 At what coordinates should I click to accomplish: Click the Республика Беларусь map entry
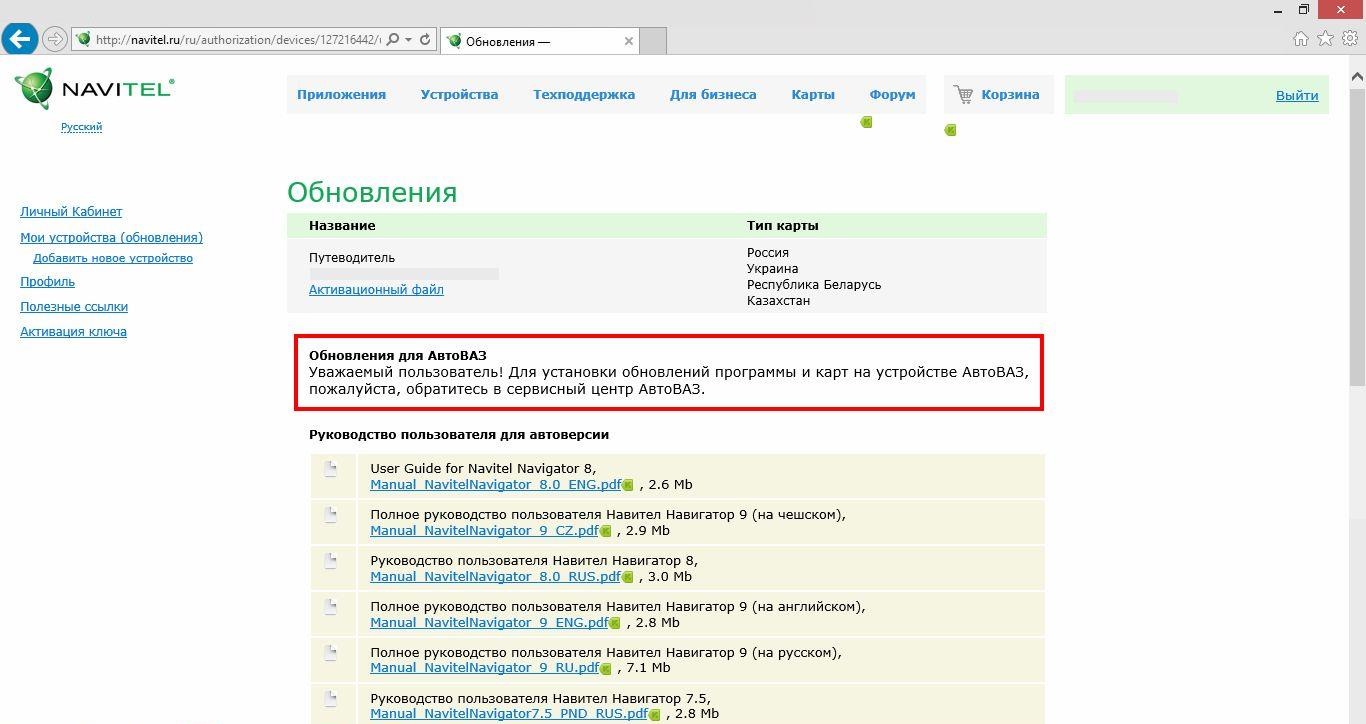click(814, 285)
